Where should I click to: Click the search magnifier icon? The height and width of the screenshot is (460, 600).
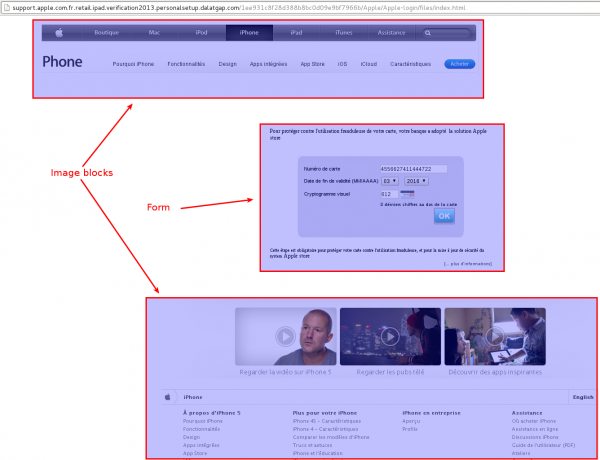tap(429, 33)
